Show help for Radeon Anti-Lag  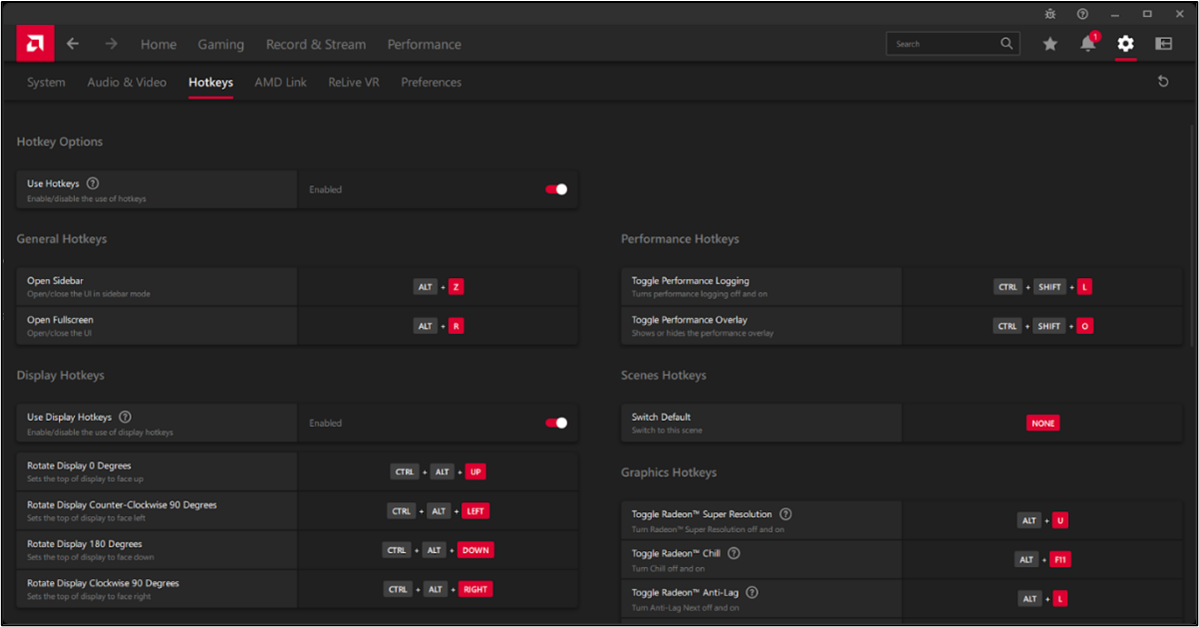click(752, 592)
